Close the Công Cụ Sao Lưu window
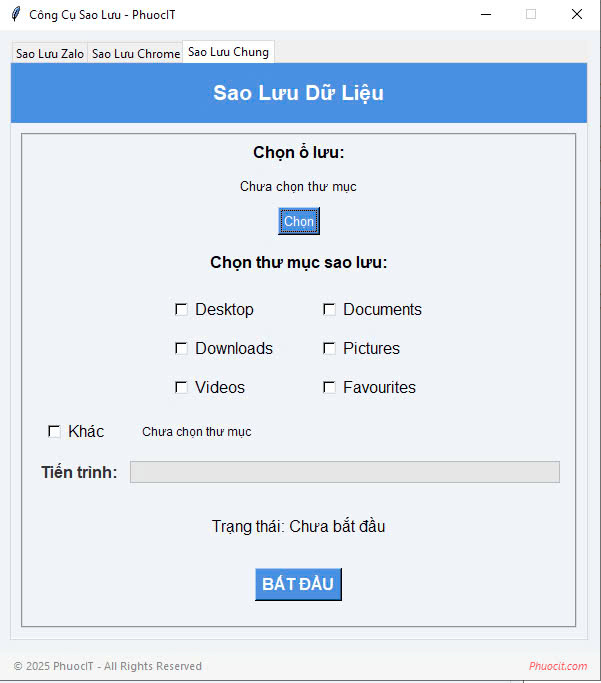Image resolution: width=601 pixels, height=683 pixels. click(577, 14)
